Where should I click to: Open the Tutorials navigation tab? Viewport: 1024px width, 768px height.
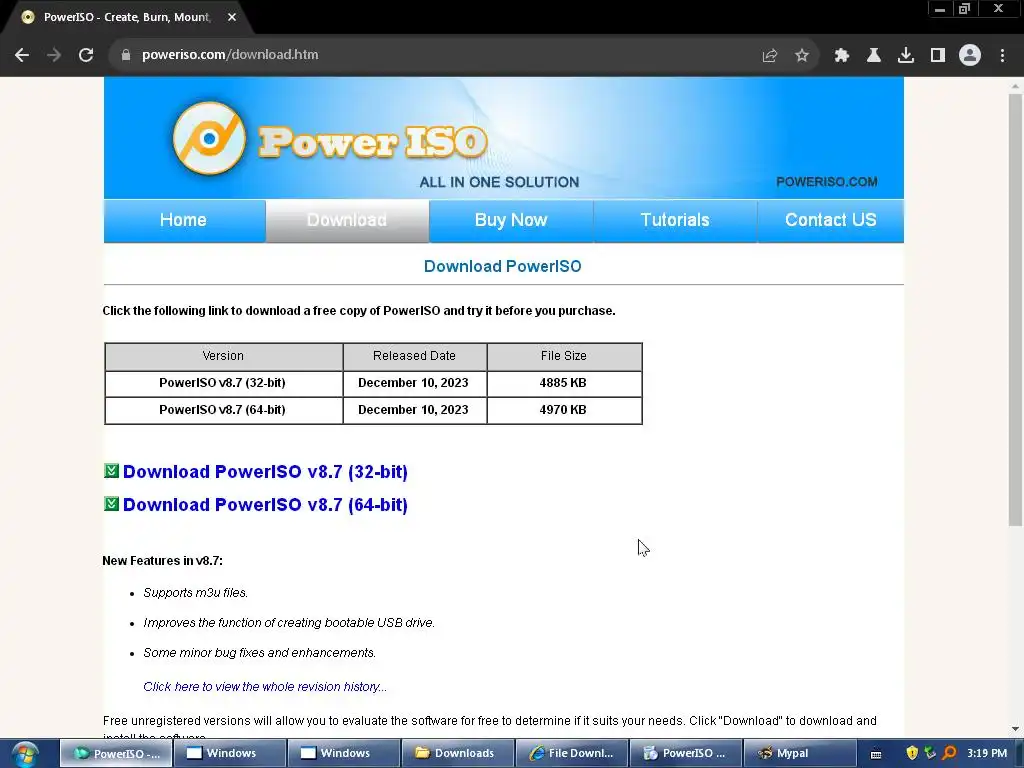(x=675, y=220)
